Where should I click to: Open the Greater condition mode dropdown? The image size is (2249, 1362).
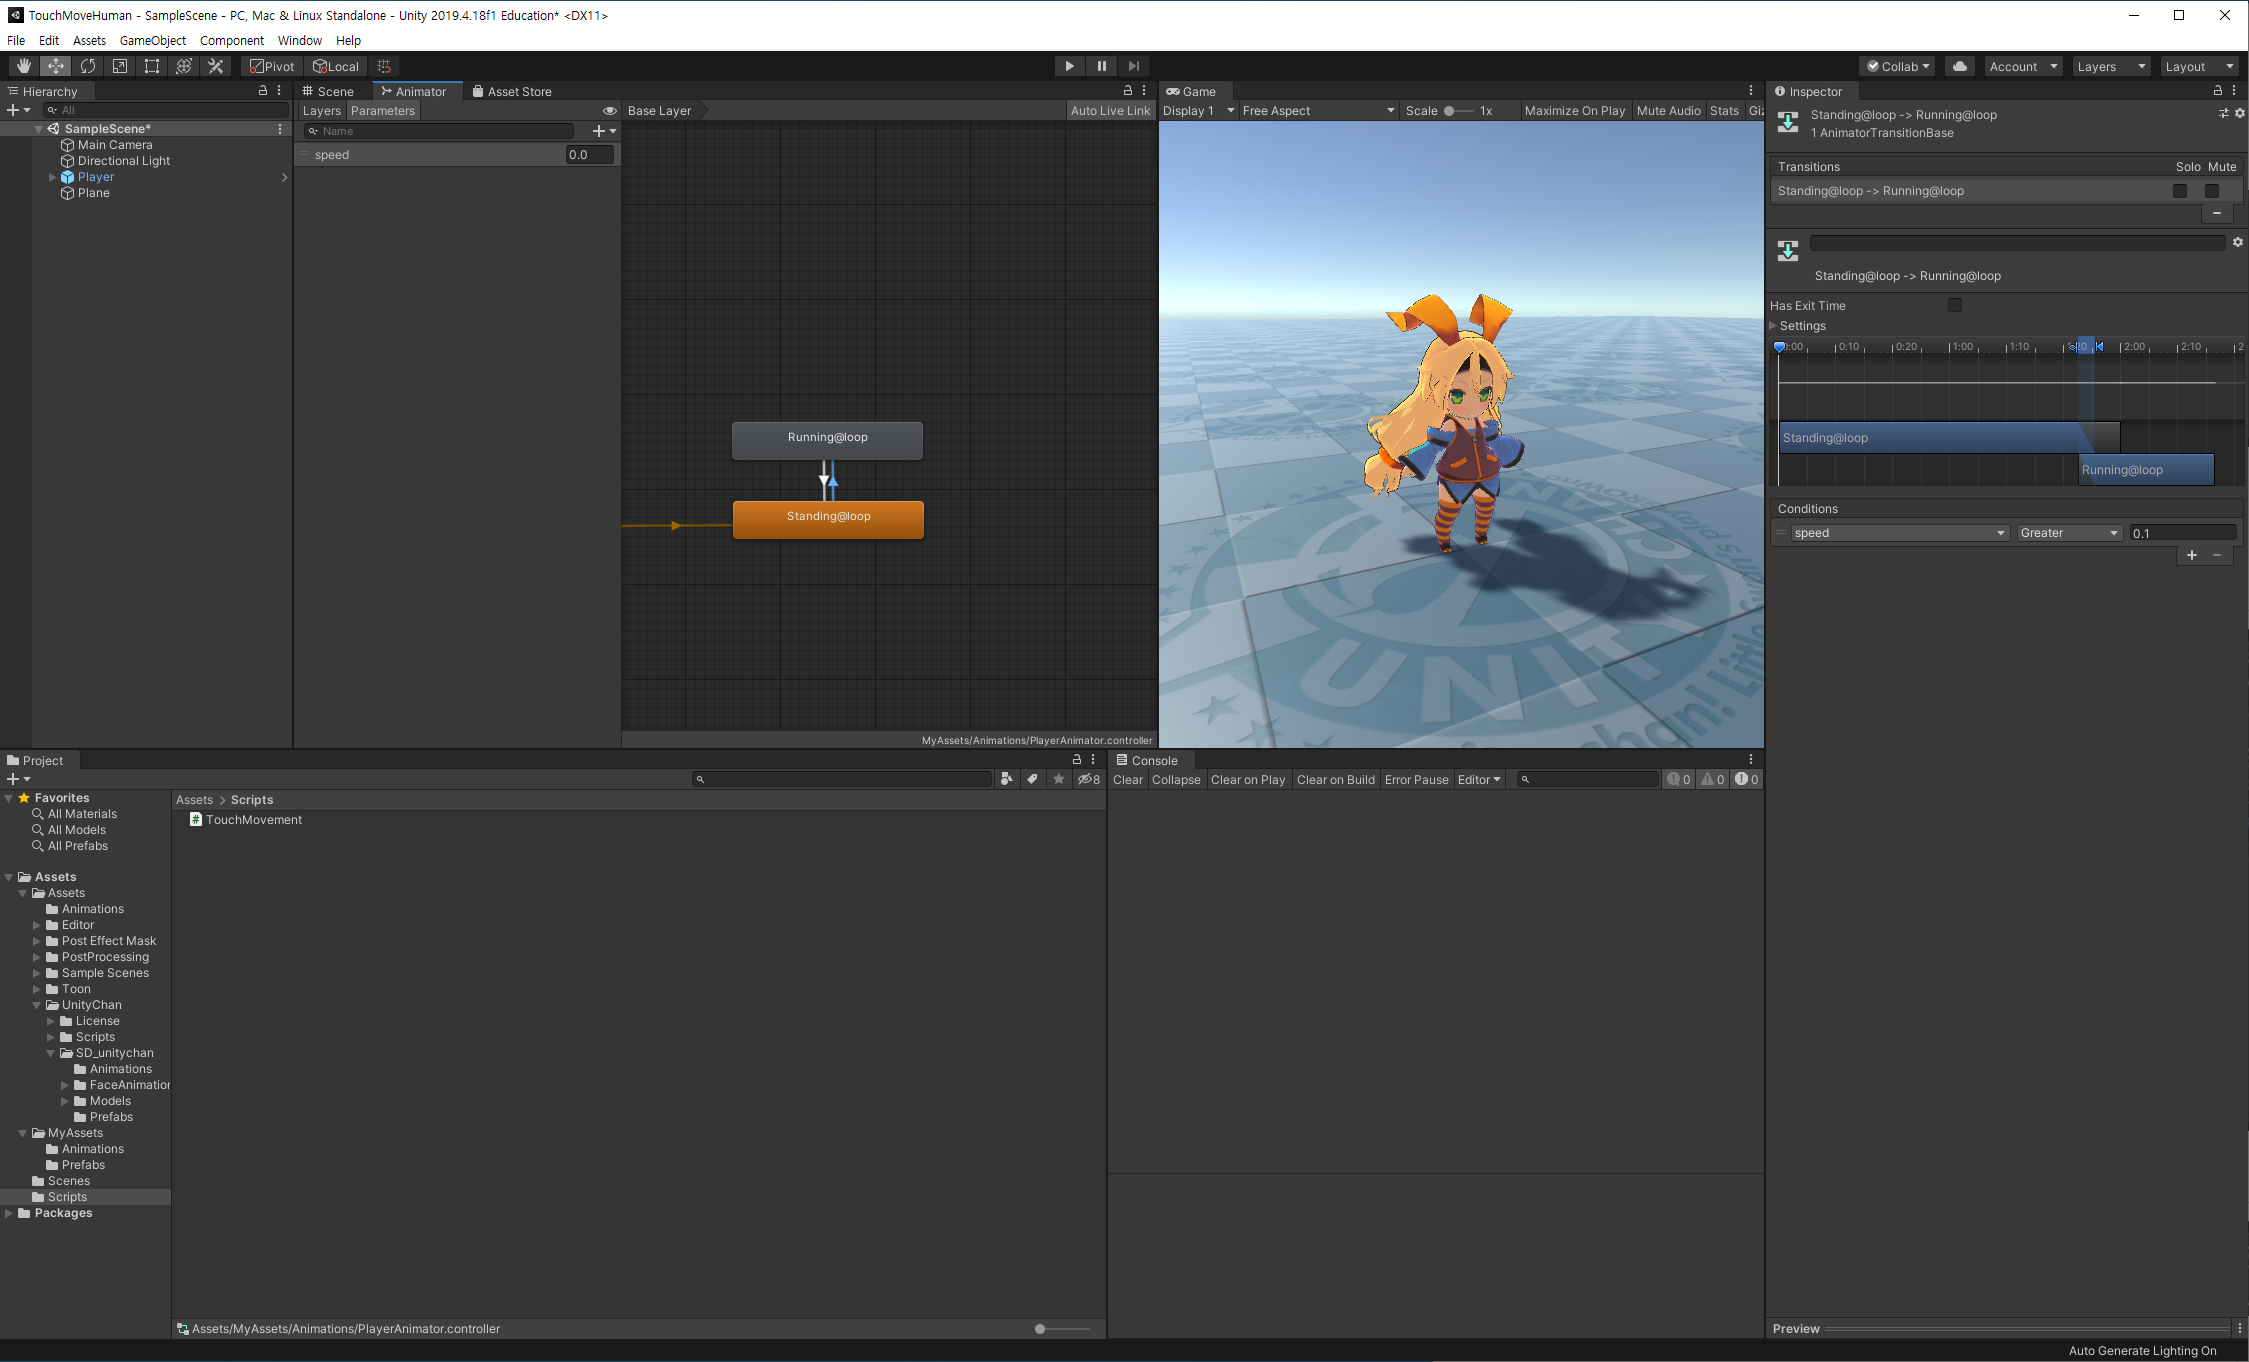(2068, 533)
